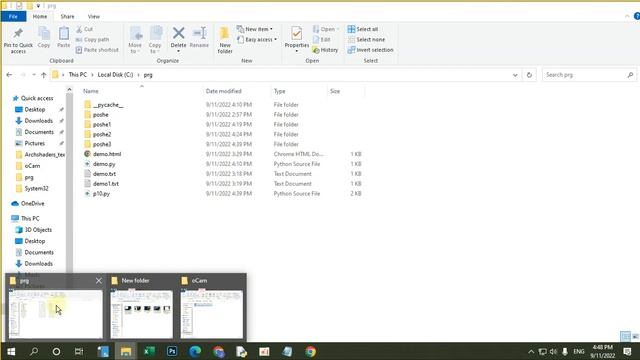Open Windows Start menu
This screenshot has width=640, height=360.
point(11,351)
